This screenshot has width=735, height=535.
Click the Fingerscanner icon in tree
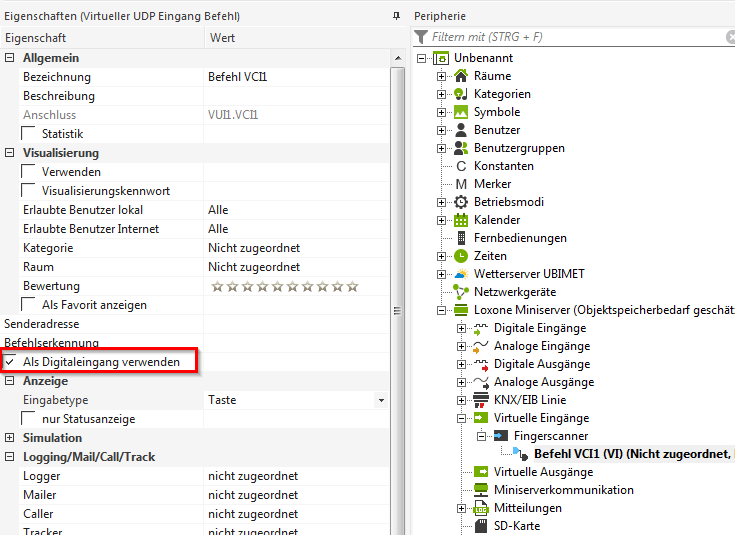pos(501,436)
